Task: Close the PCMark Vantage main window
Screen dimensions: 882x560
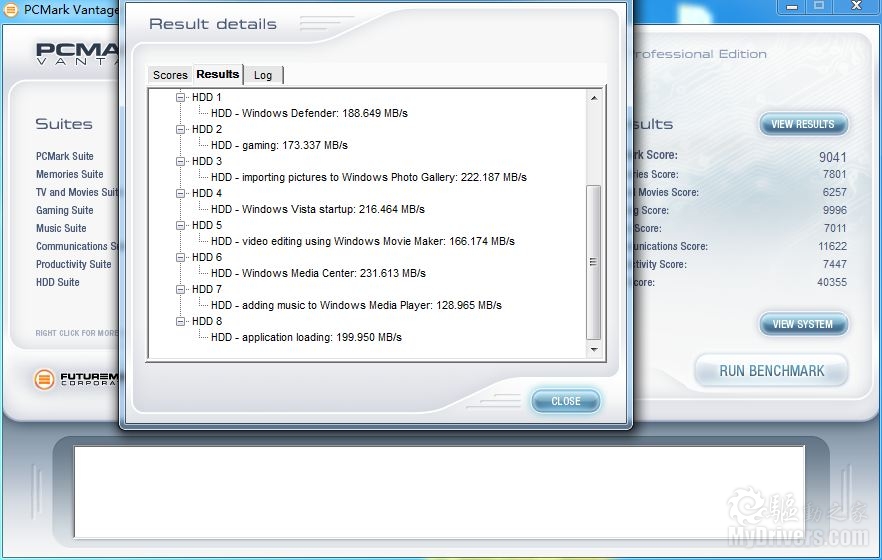Action: [x=856, y=6]
